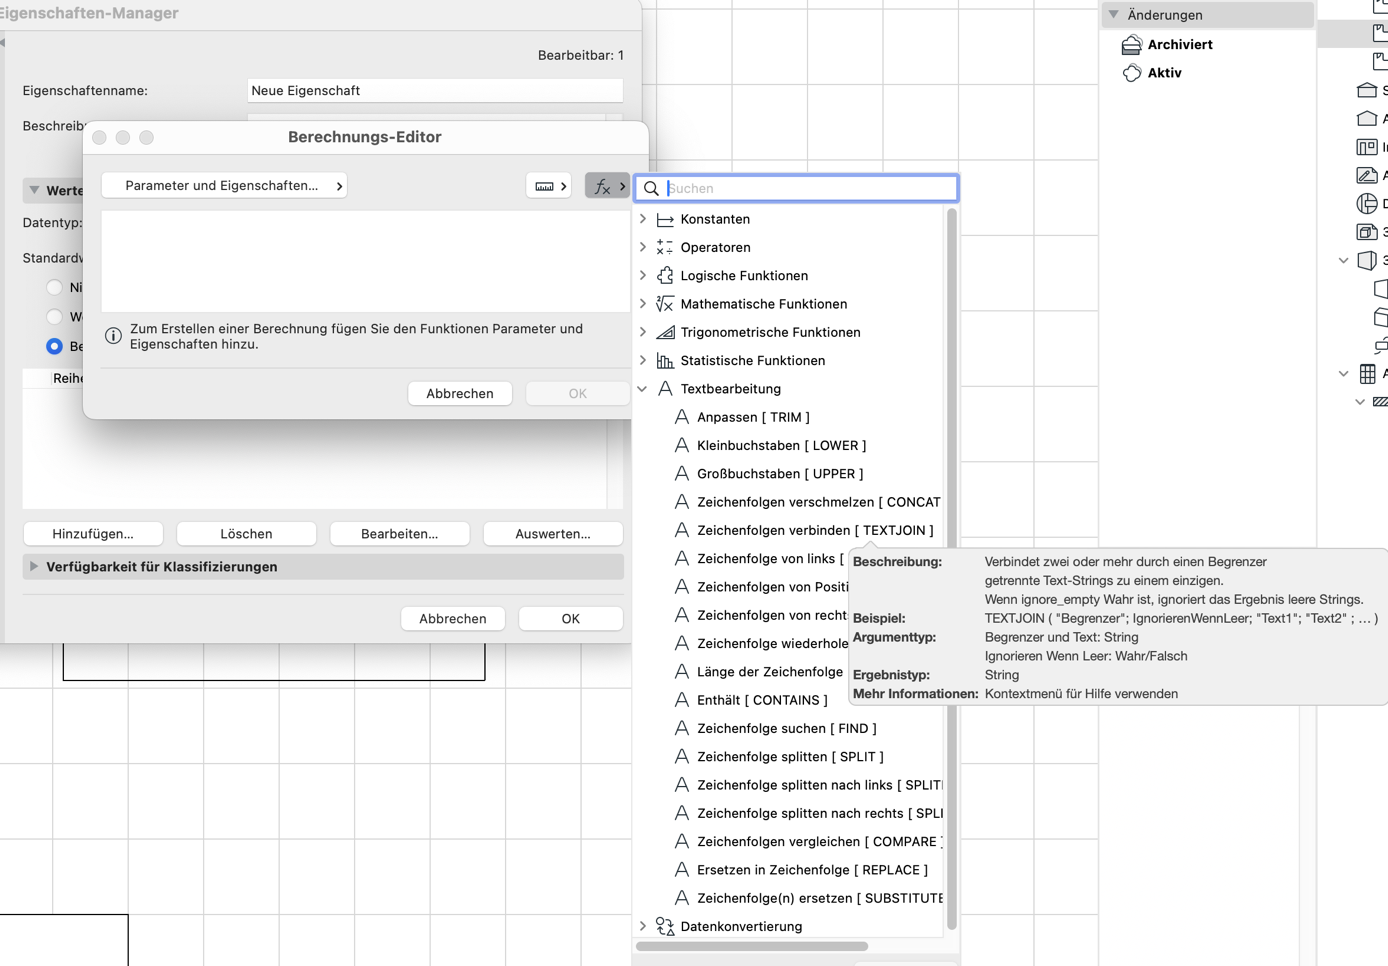
Task: Click the Löschen button
Action: (246, 534)
